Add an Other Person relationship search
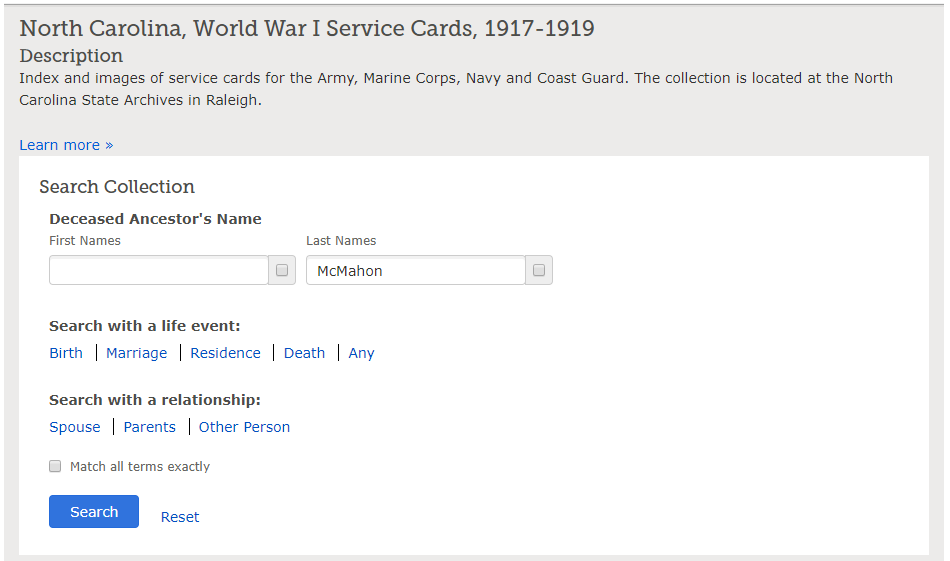 coord(244,427)
